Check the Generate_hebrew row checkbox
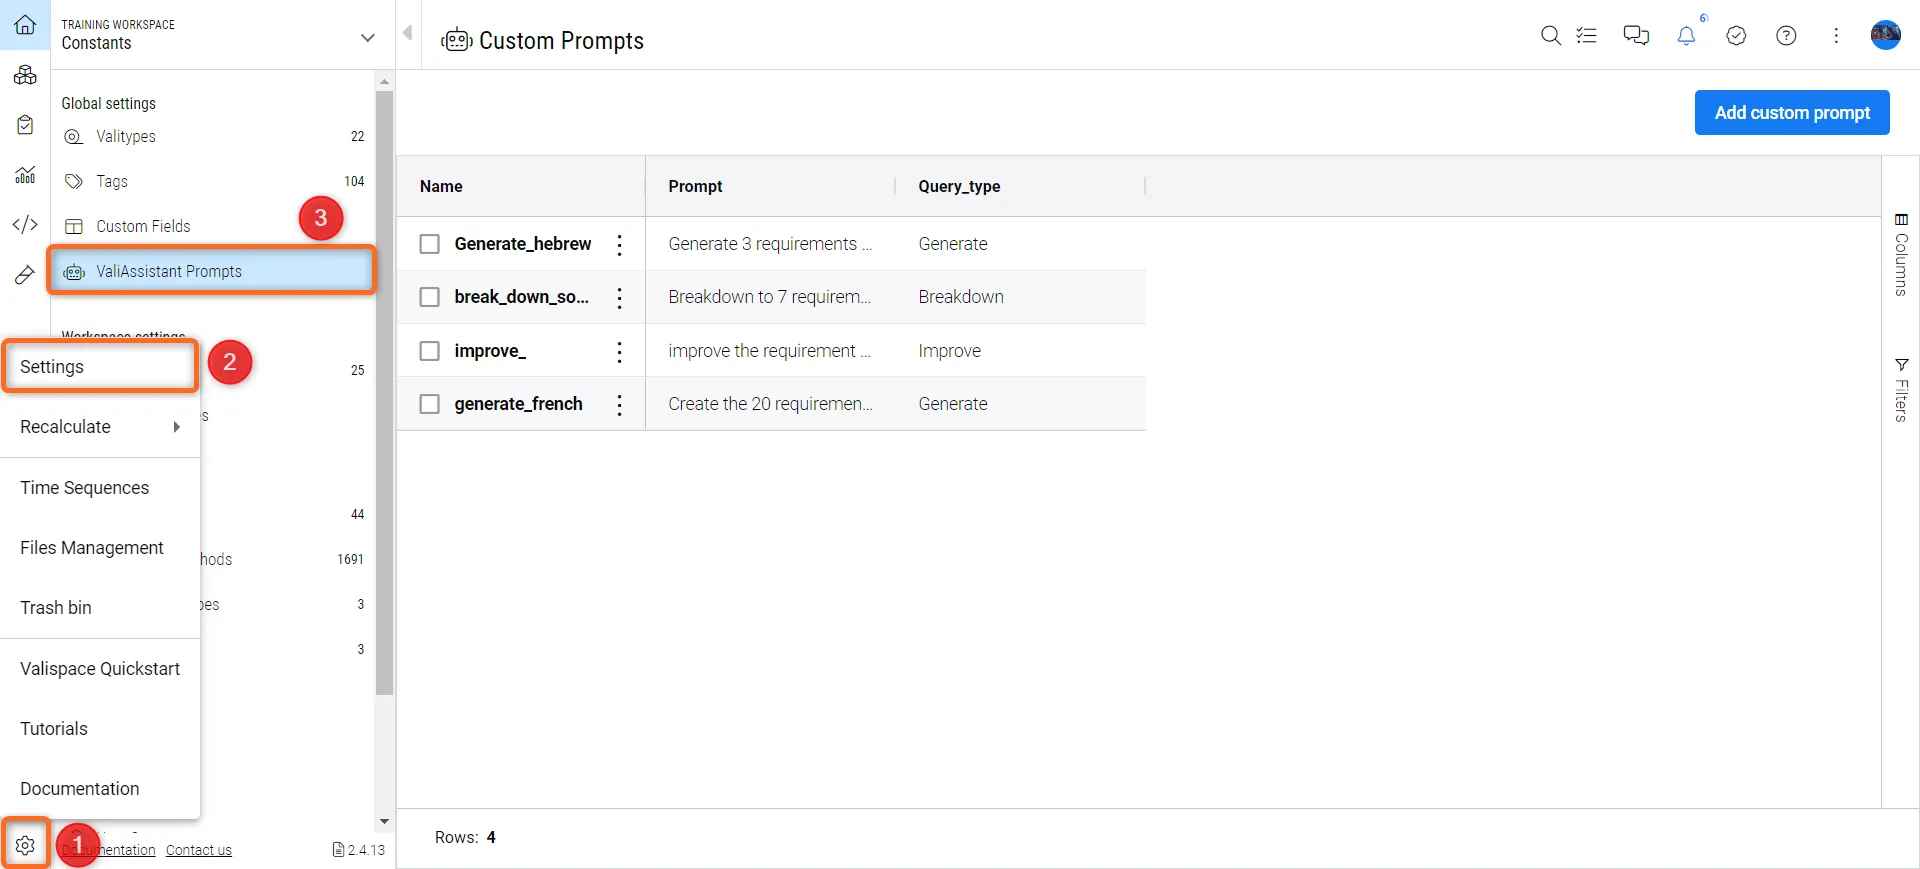This screenshot has width=1920, height=869. (x=430, y=244)
